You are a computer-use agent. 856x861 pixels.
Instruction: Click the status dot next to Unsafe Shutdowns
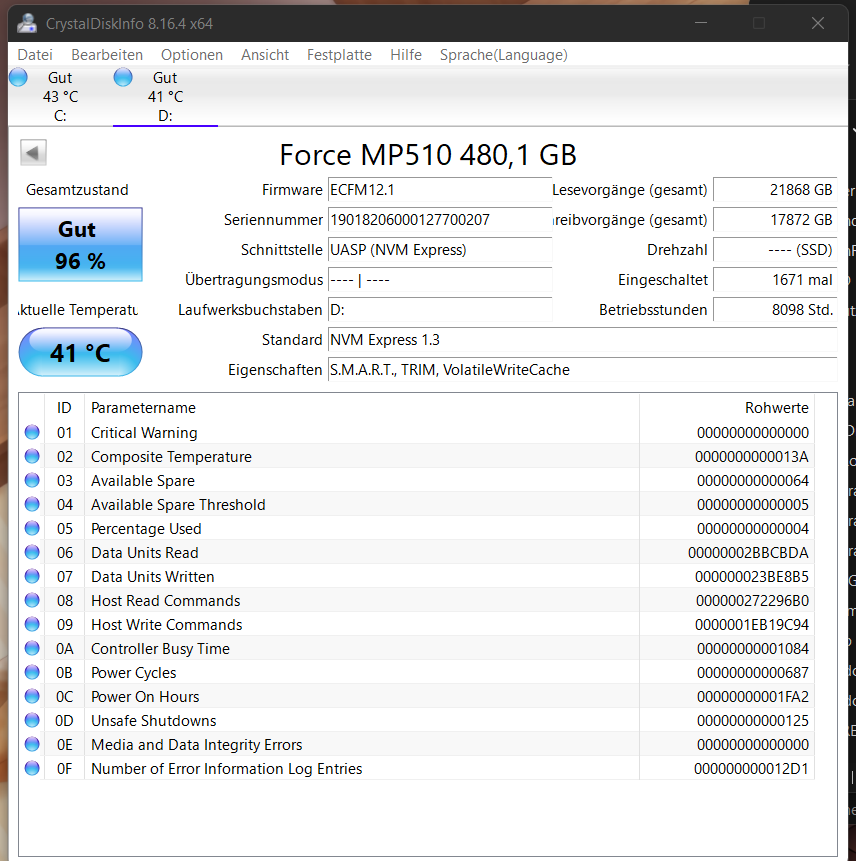click(x=32, y=720)
